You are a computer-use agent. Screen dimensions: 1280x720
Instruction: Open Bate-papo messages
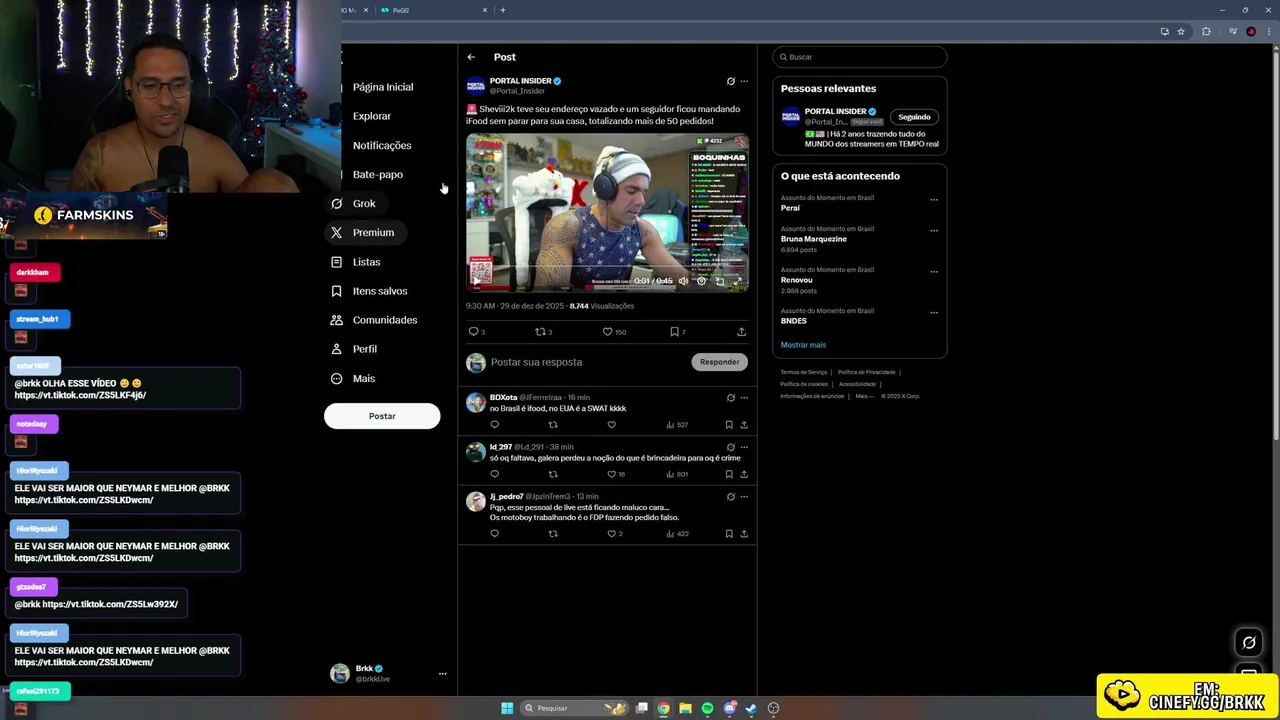pos(377,174)
